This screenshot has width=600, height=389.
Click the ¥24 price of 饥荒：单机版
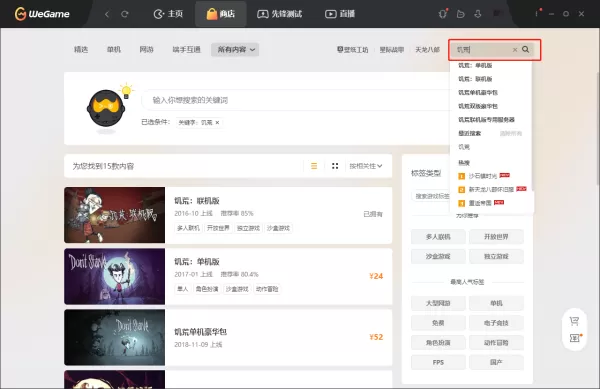376,276
